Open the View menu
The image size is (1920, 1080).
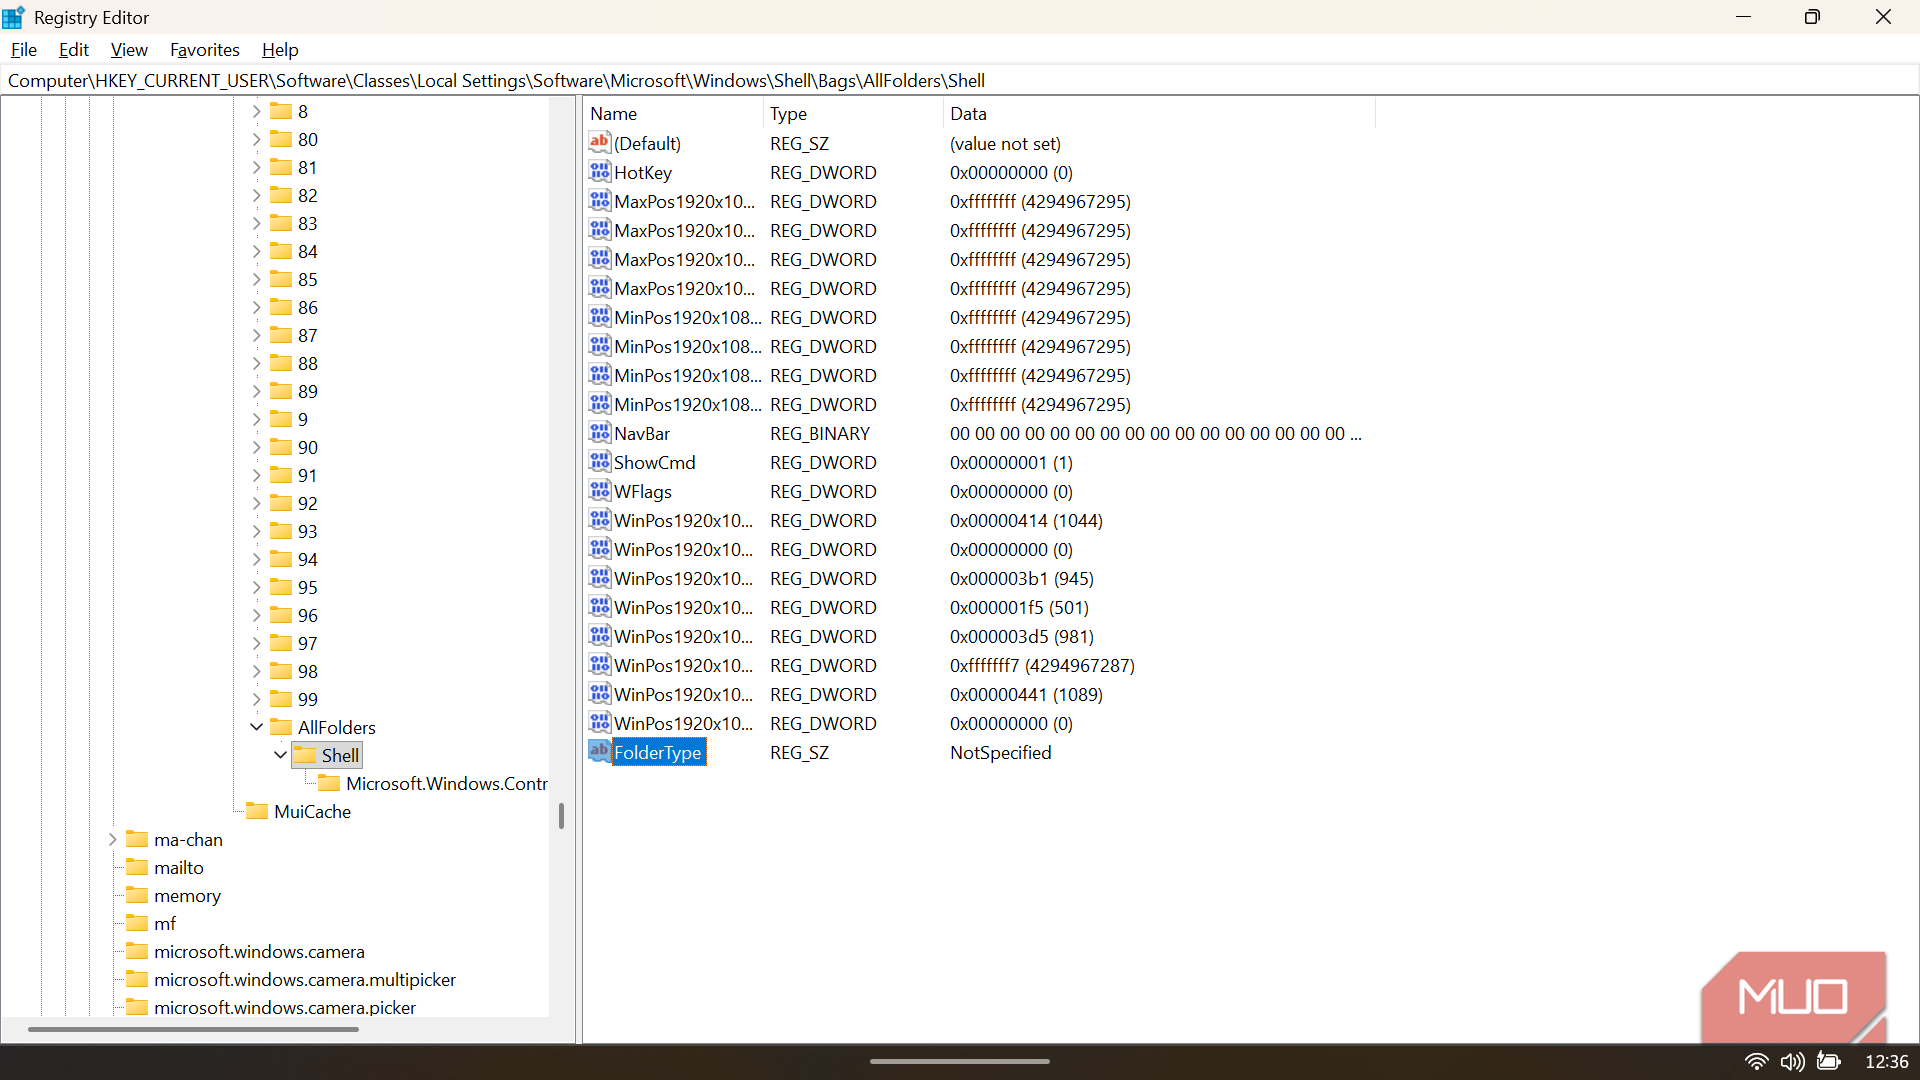129,49
